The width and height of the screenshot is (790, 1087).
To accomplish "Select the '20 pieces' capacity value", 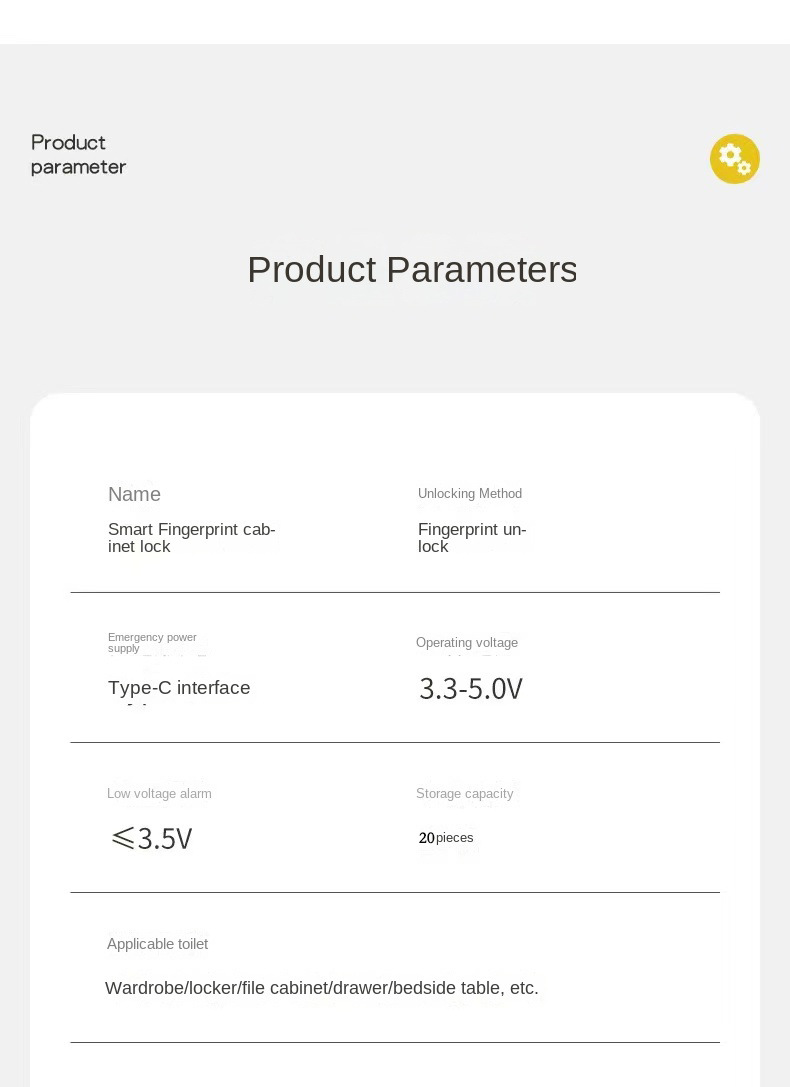I will pyautogui.click(x=446, y=838).
